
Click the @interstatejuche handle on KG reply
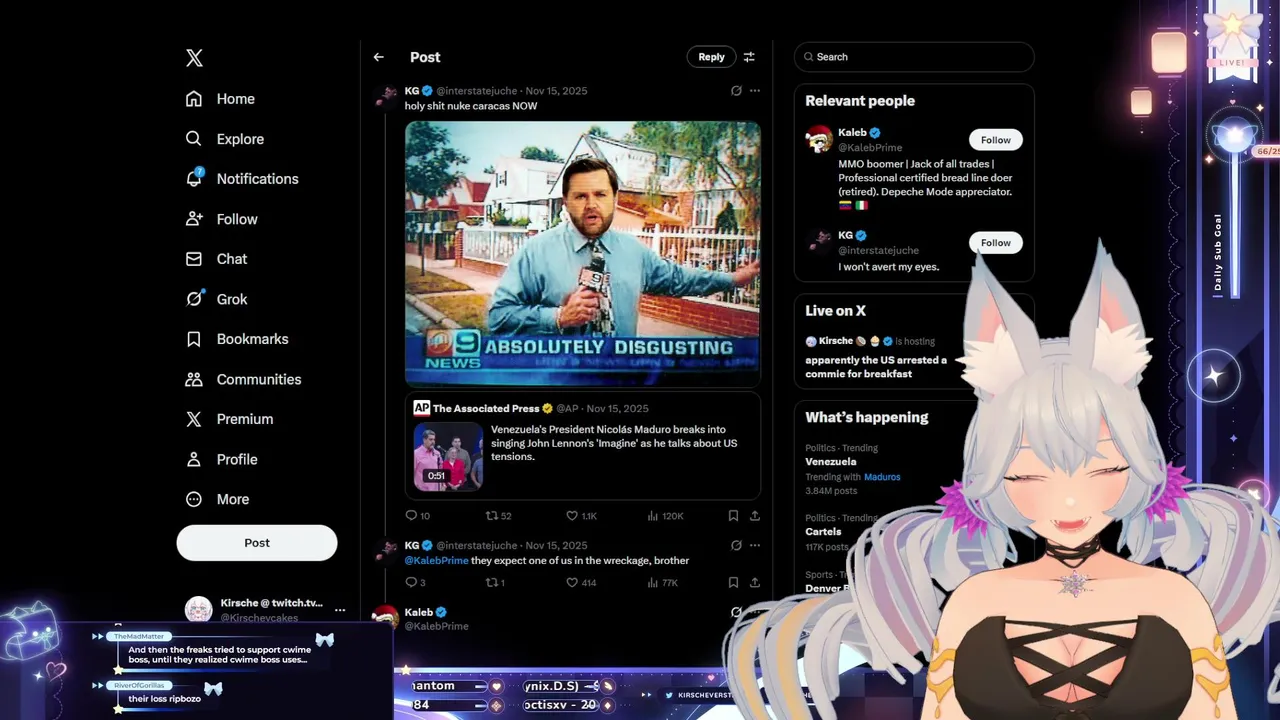point(477,546)
